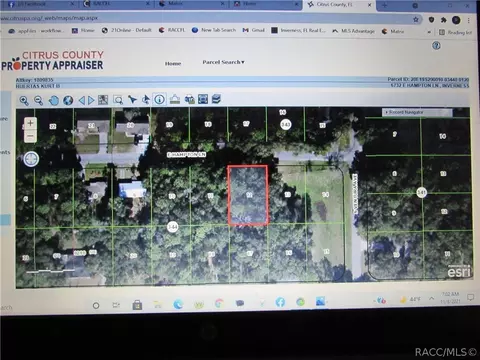Show hidden system tray icons chevron
Image resolution: width=480 pixels, height=360 pixels.
tap(431, 299)
